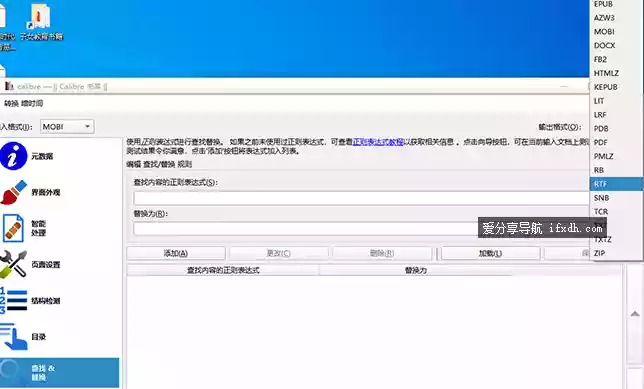Click the 加载(L) load button

[490, 253]
